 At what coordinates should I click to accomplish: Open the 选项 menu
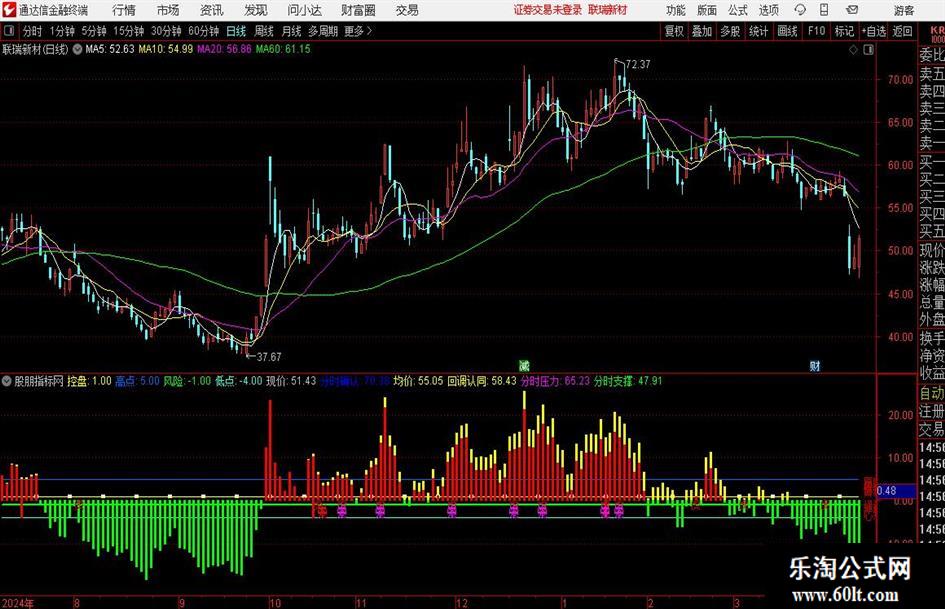click(x=768, y=10)
